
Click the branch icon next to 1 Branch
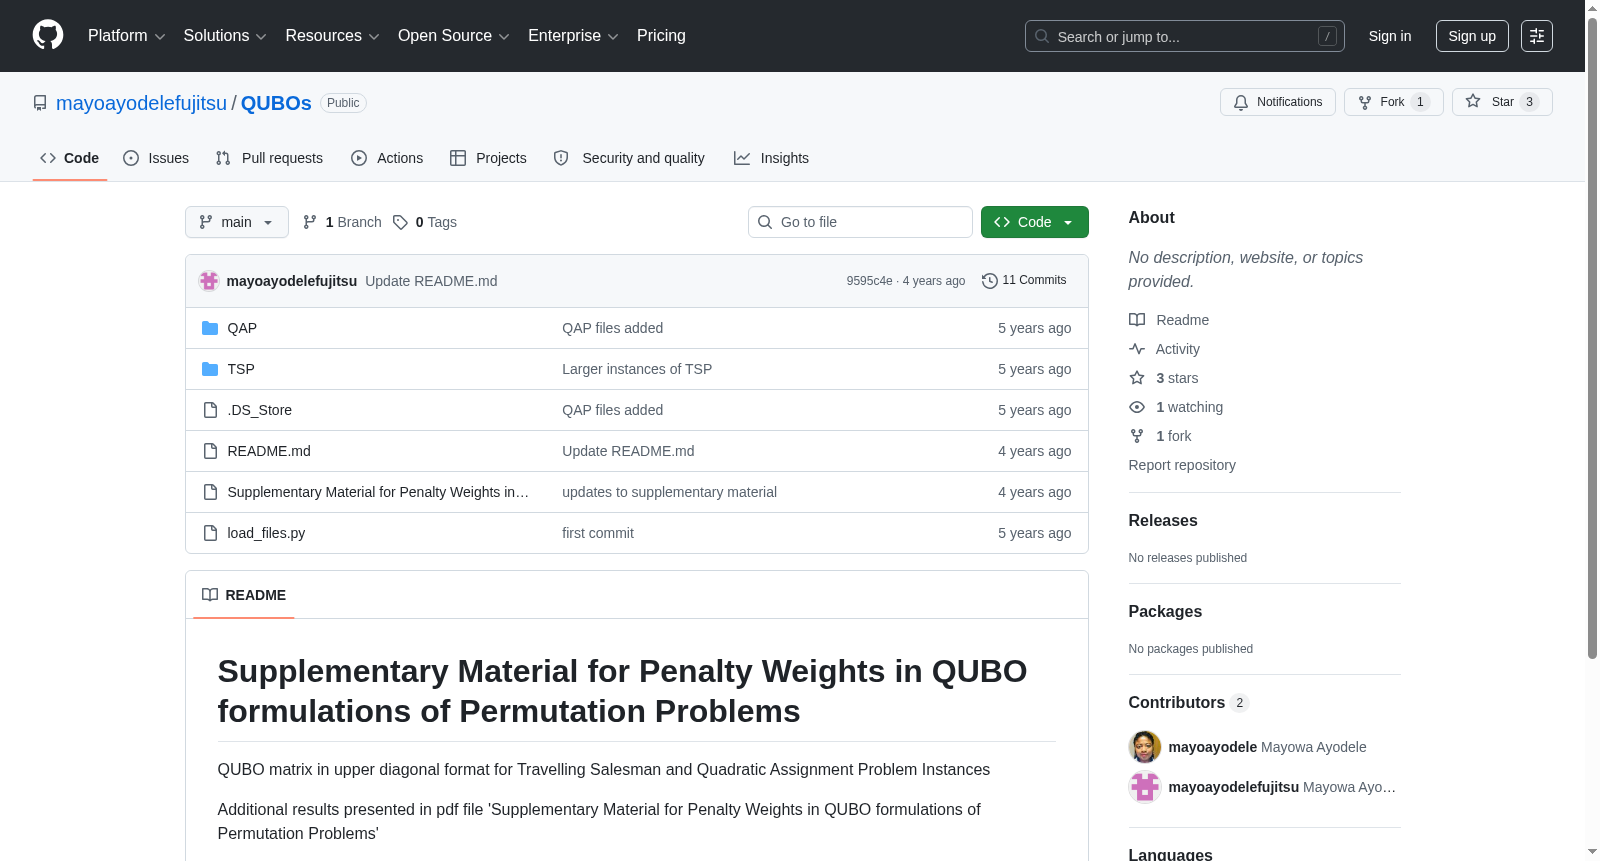(x=310, y=222)
